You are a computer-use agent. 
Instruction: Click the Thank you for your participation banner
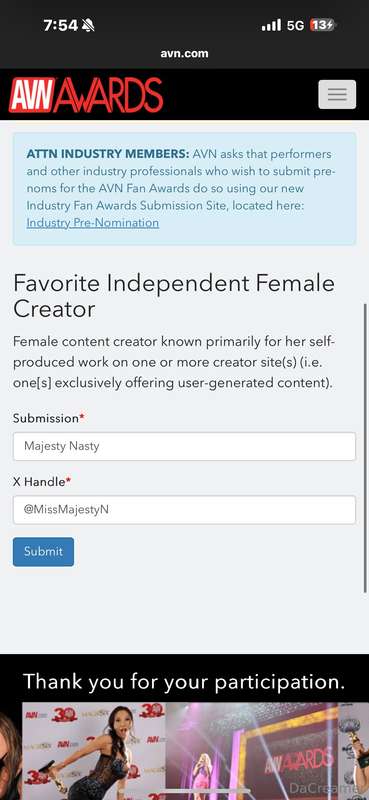coord(184,681)
